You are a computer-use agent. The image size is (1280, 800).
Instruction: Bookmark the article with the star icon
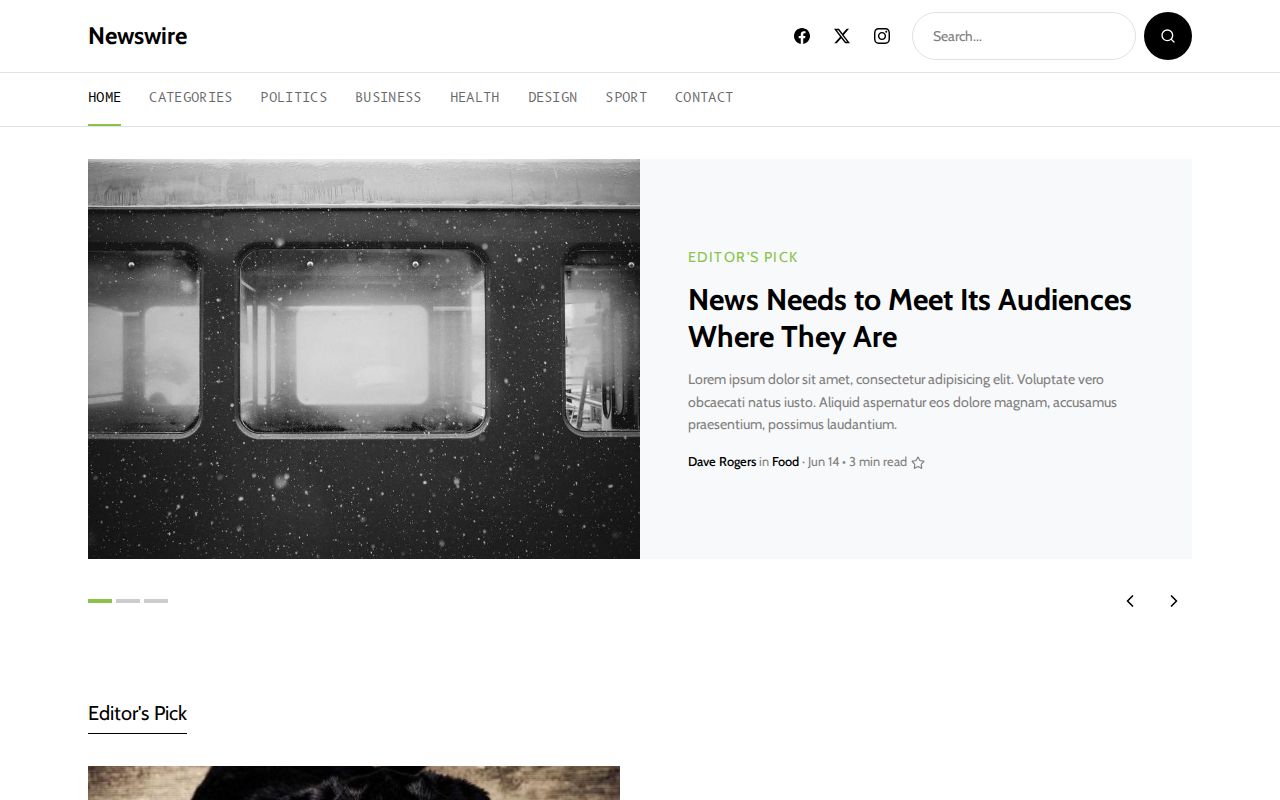918,463
